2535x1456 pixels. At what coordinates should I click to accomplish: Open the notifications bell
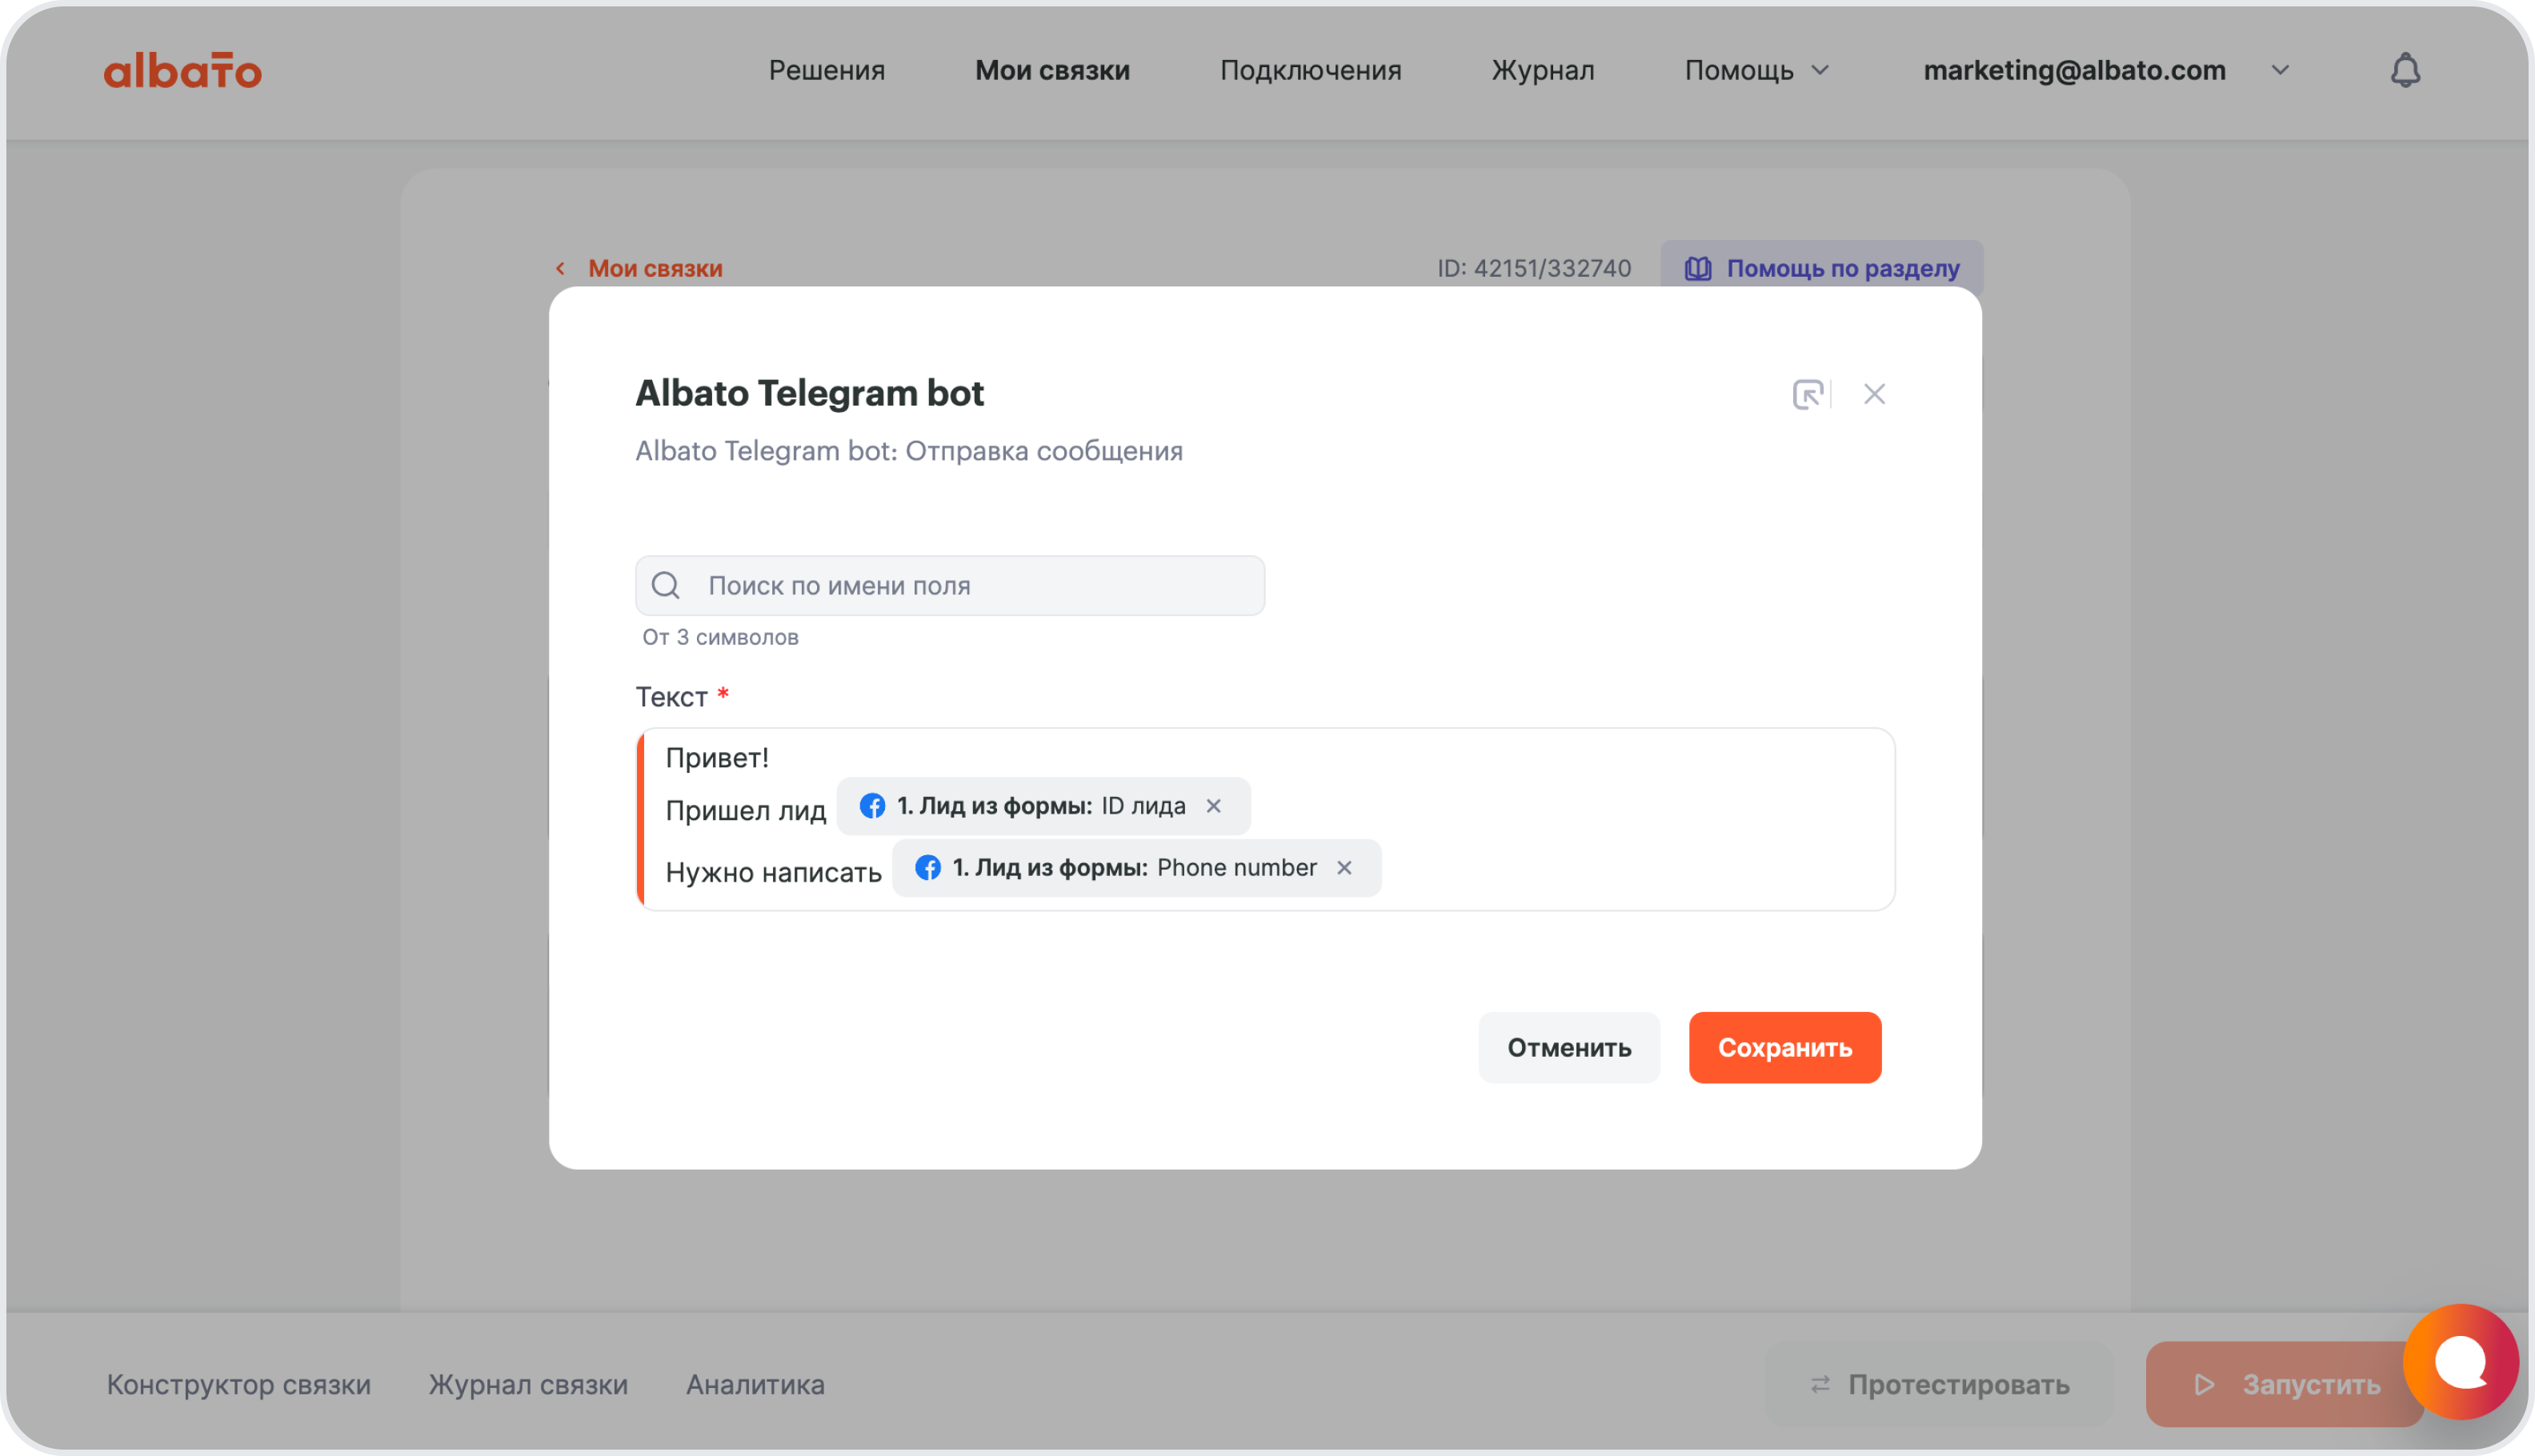2405,70
